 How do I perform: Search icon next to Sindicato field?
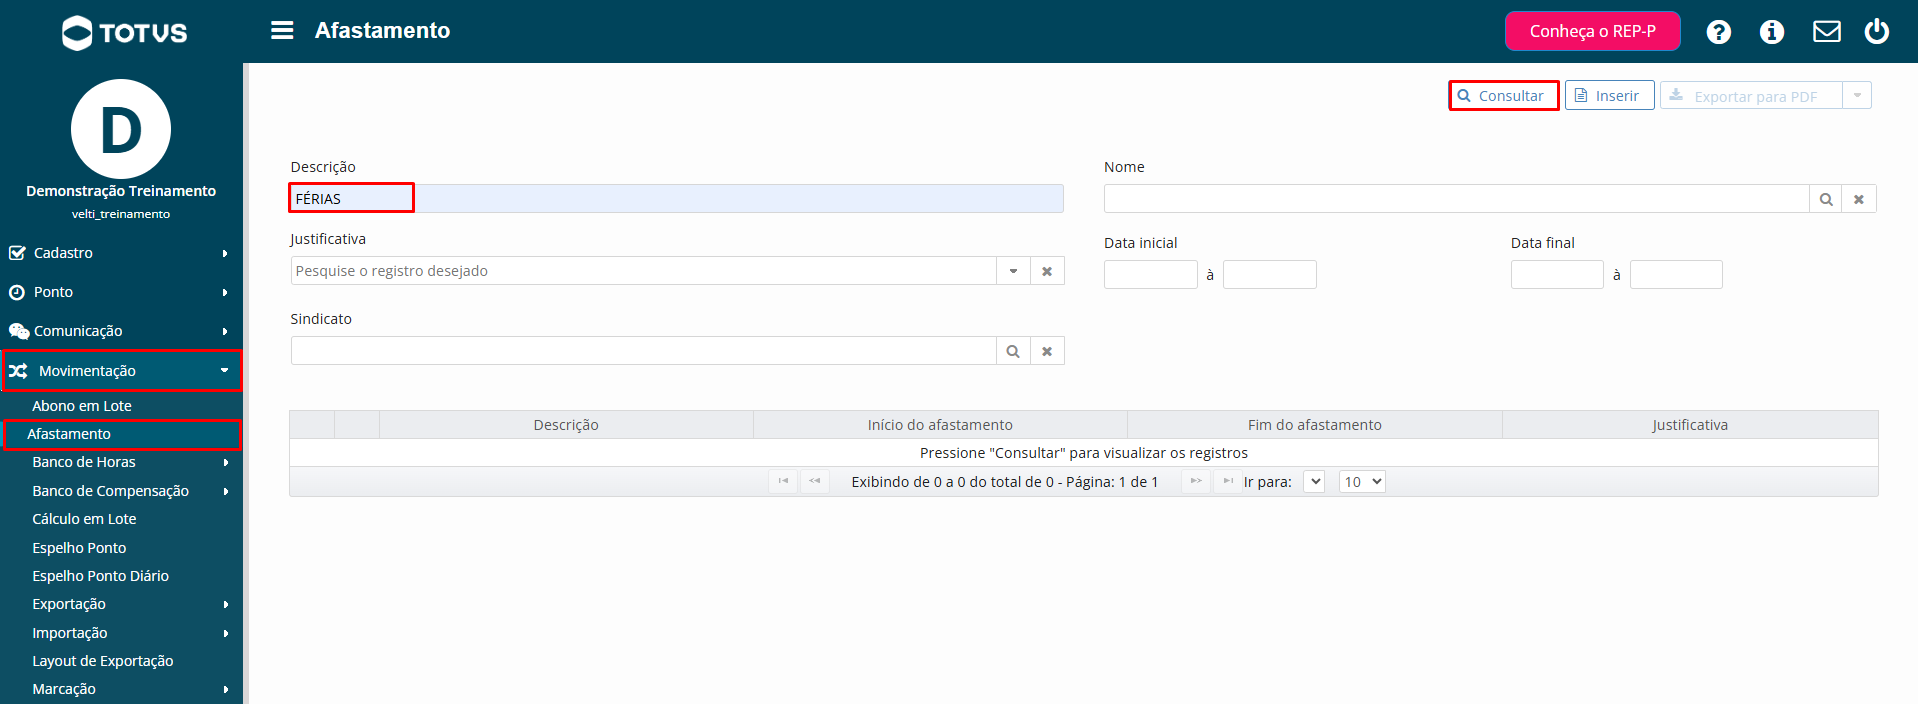coord(1013,351)
